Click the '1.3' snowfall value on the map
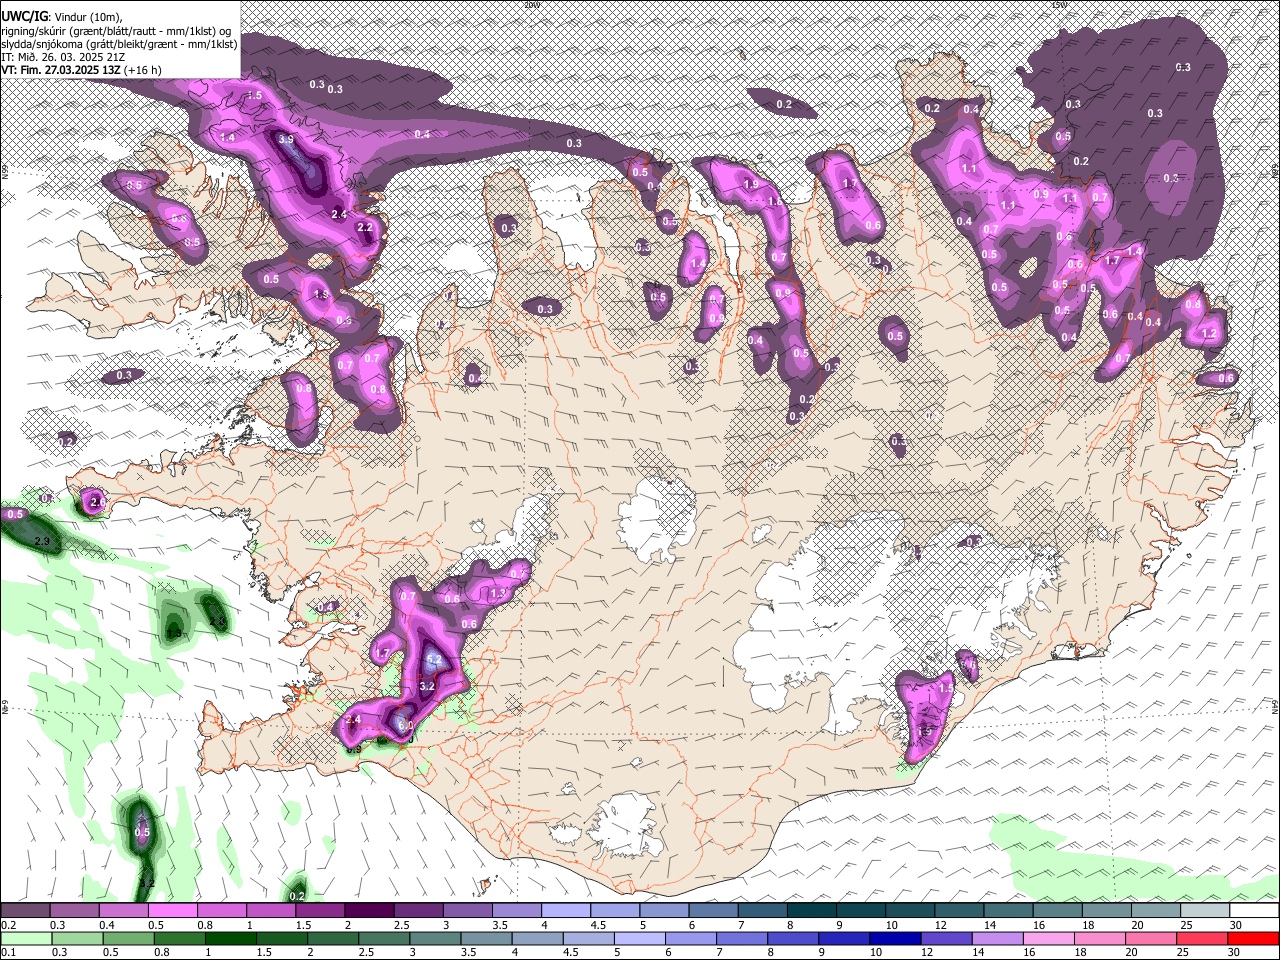This screenshot has height=960, width=1280. tap(498, 593)
